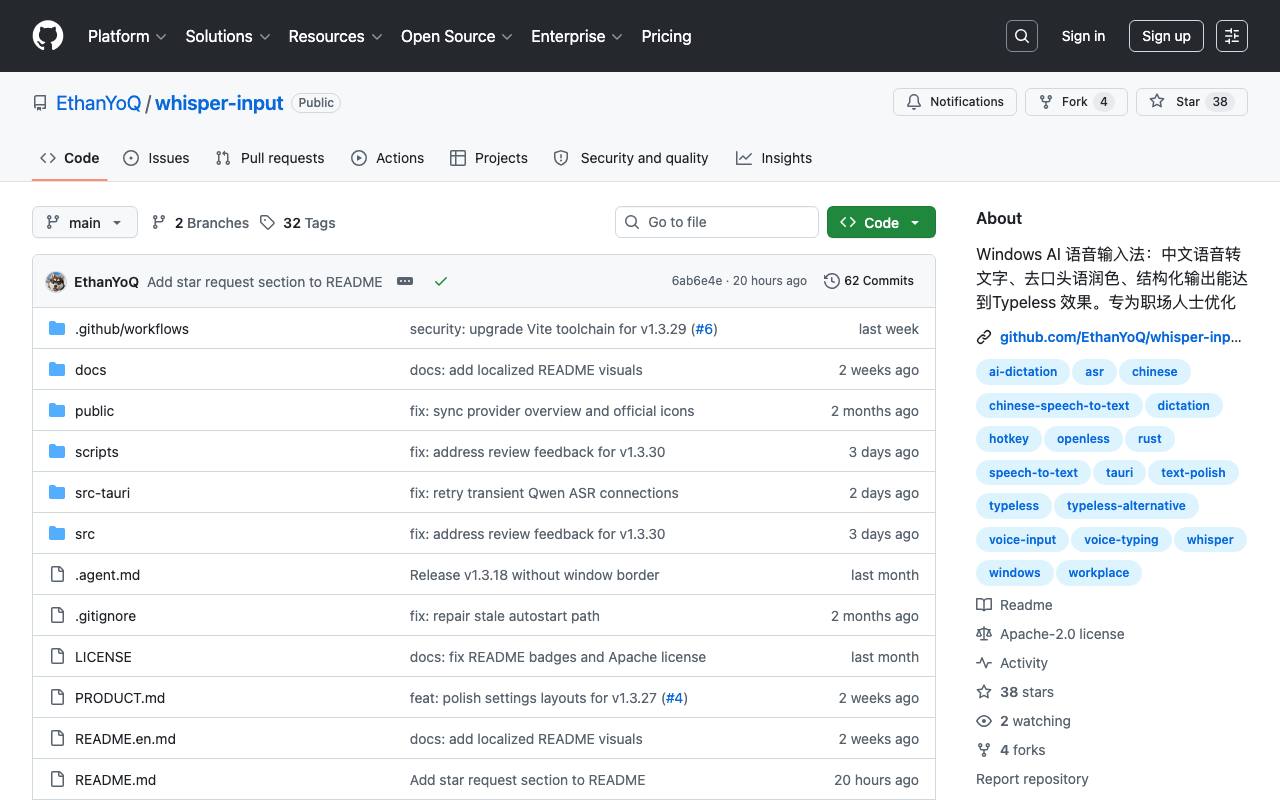Image resolution: width=1280 pixels, height=800 pixels.
Task: Open the Solutions dropdown menu
Action: click(x=228, y=36)
